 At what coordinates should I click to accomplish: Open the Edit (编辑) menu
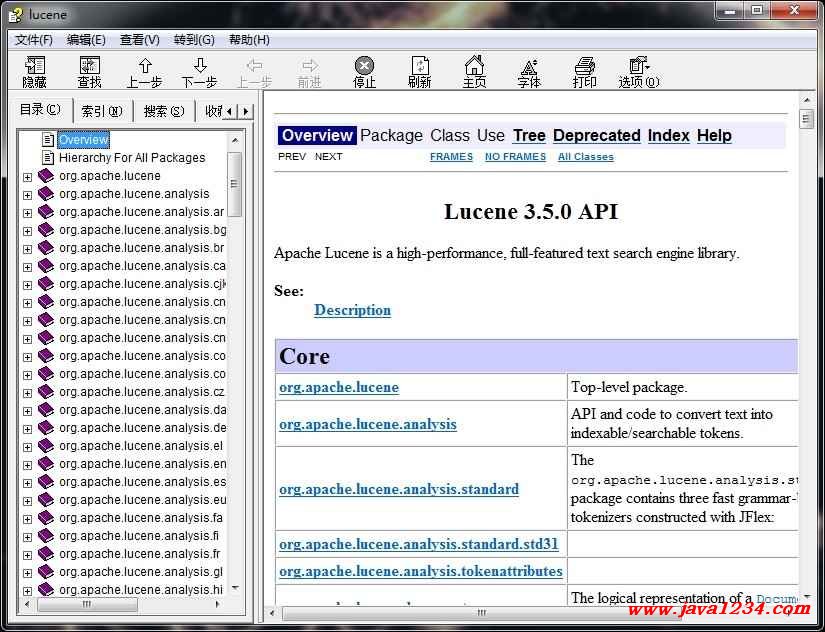tap(86, 40)
